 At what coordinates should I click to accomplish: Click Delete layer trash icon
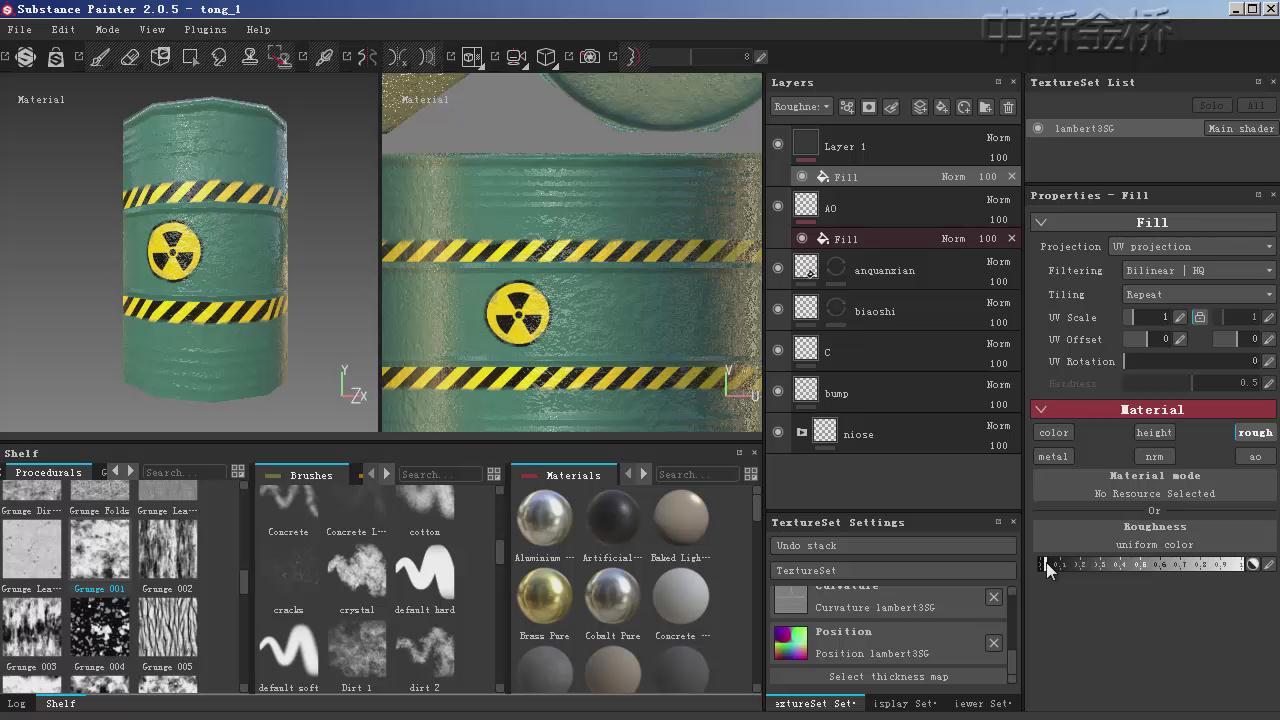point(1008,107)
